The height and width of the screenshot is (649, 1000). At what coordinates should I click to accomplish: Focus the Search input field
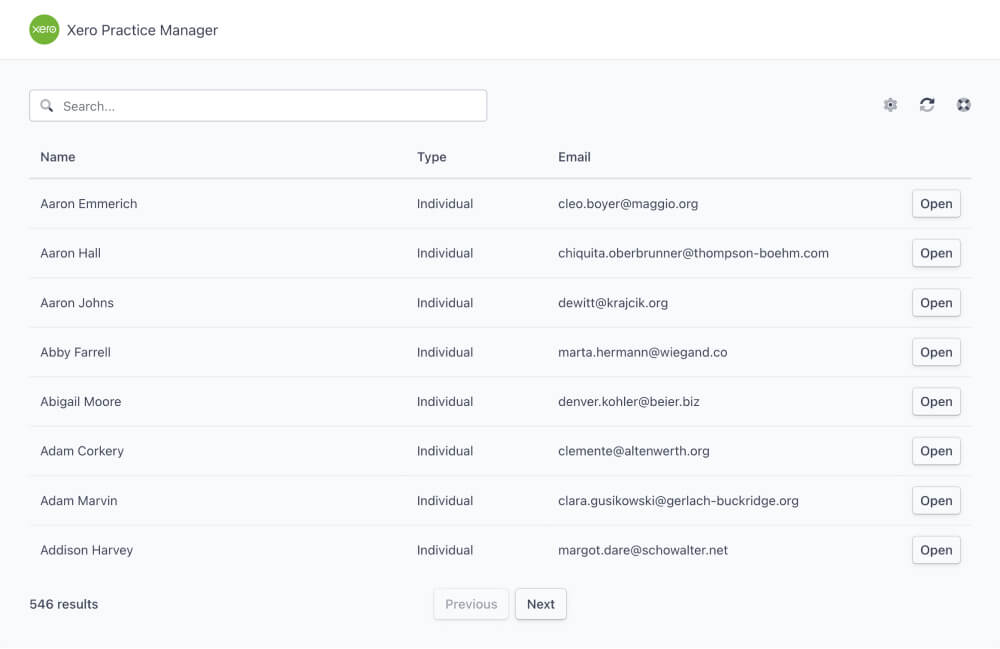[x=270, y=106]
